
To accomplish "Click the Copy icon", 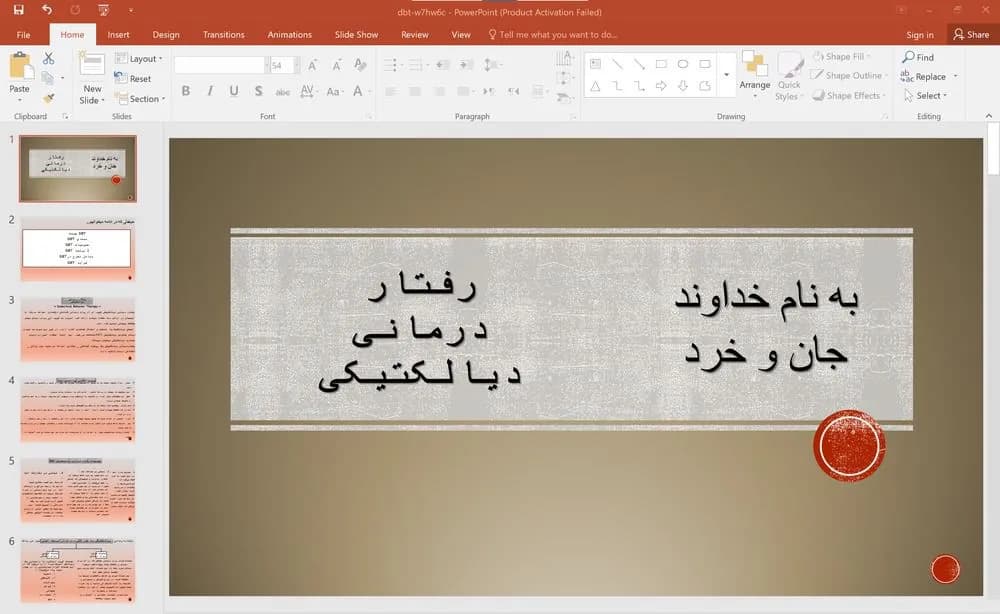I will click(x=48, y=78).
